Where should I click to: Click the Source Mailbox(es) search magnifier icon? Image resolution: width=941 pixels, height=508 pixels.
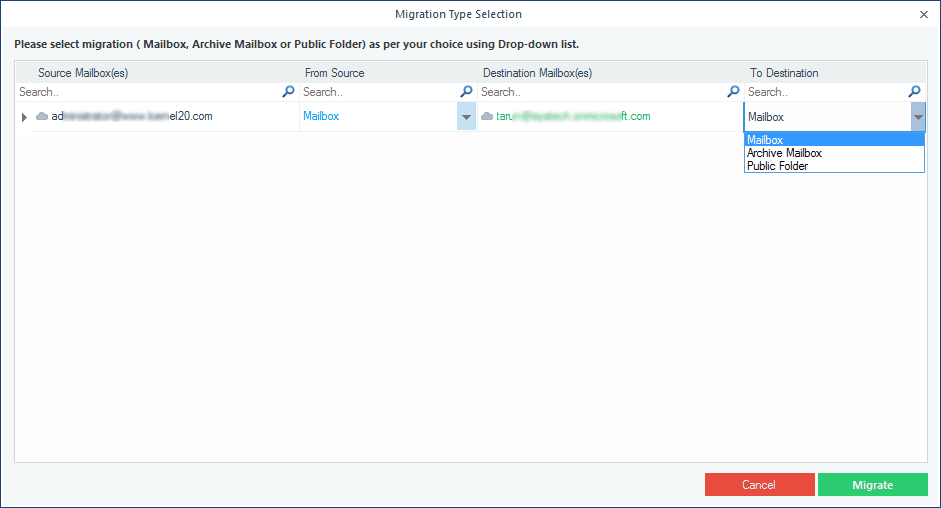(288, 91)
